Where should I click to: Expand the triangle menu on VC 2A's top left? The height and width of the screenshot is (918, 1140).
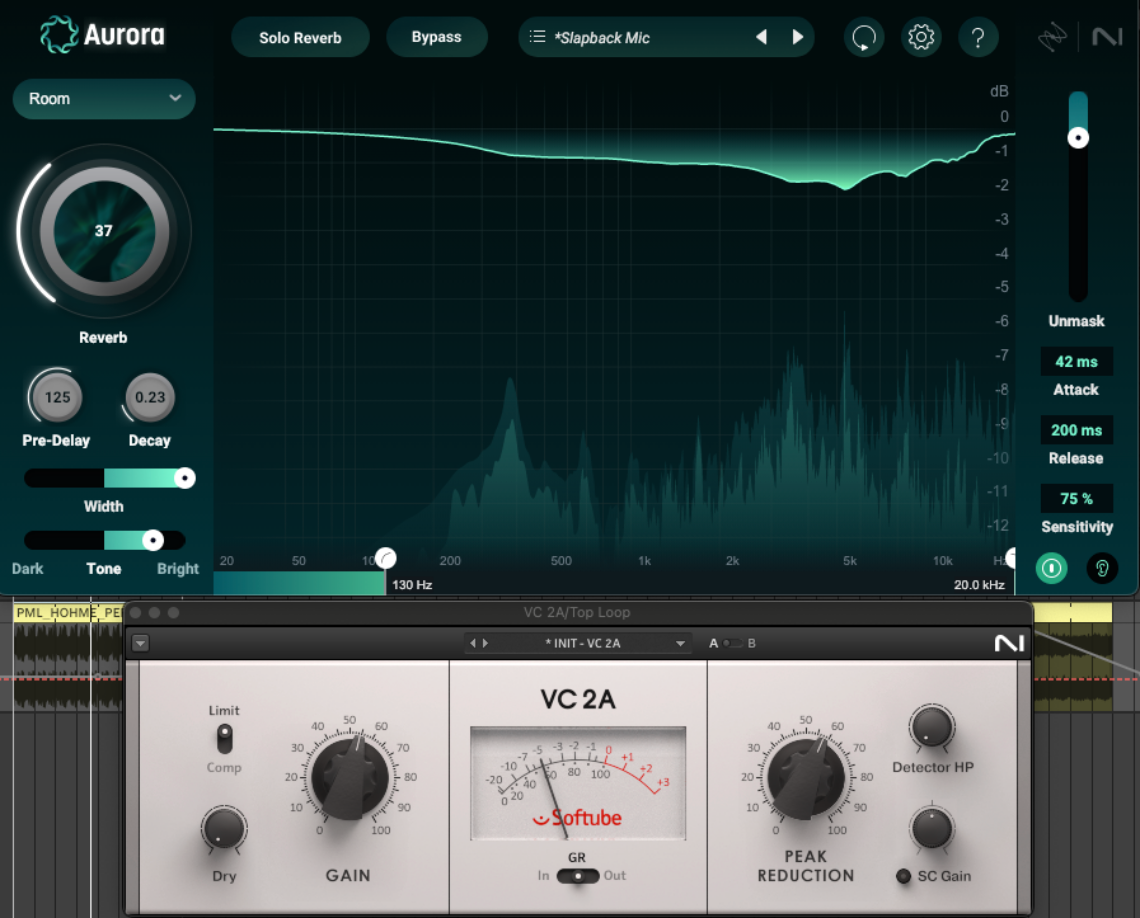pos(140,643)
